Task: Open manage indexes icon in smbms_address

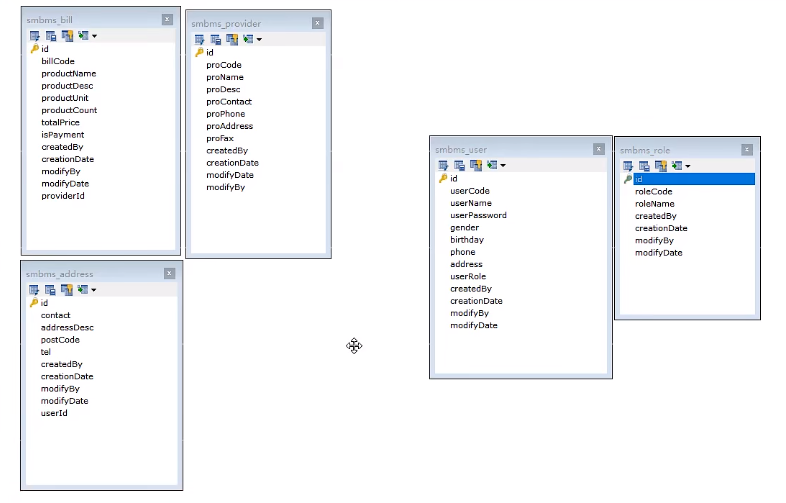Action: 50,289
